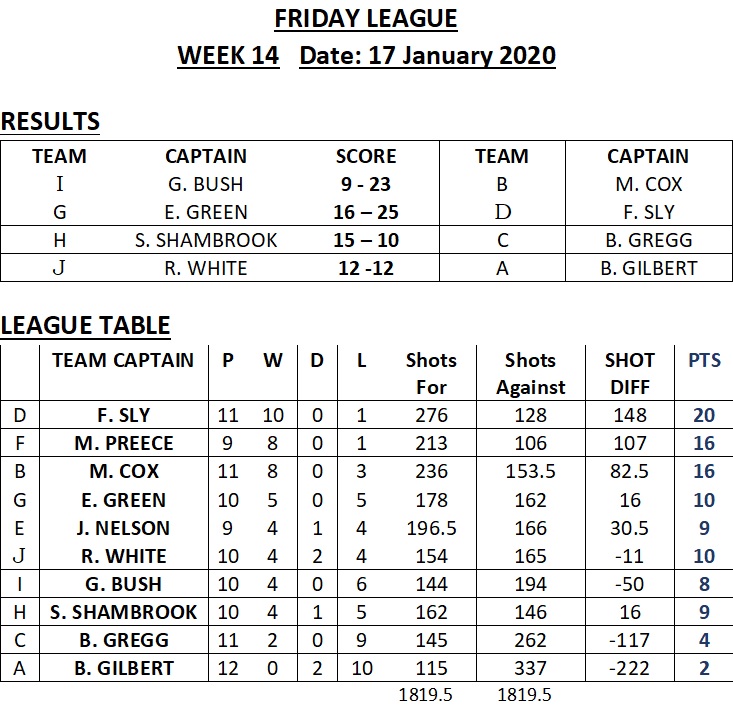Click the TEAM CAPTAIN column header

123,360
